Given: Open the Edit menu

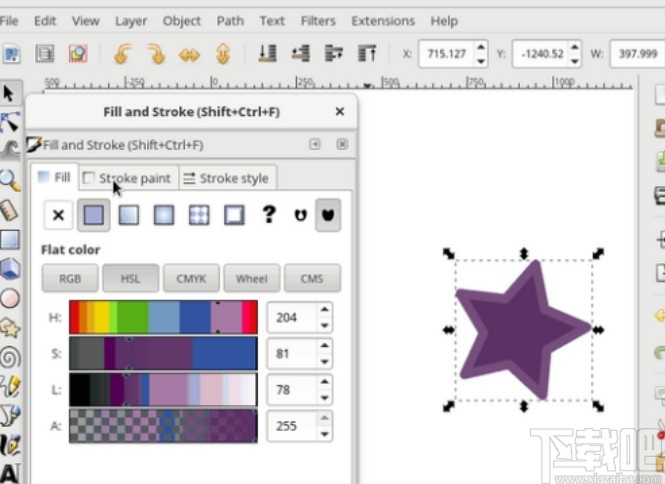Looking at the screenshot, I should point(45,21).
